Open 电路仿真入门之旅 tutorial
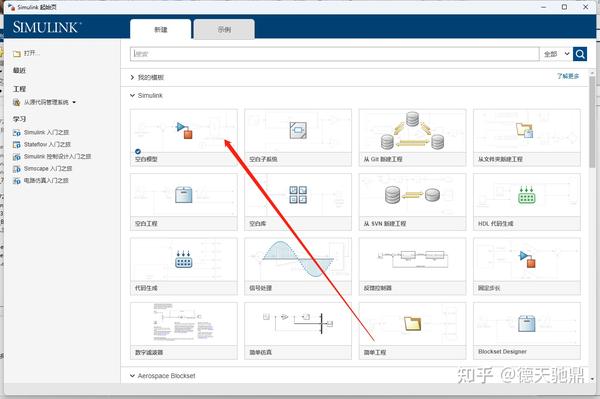 (41, 181)
